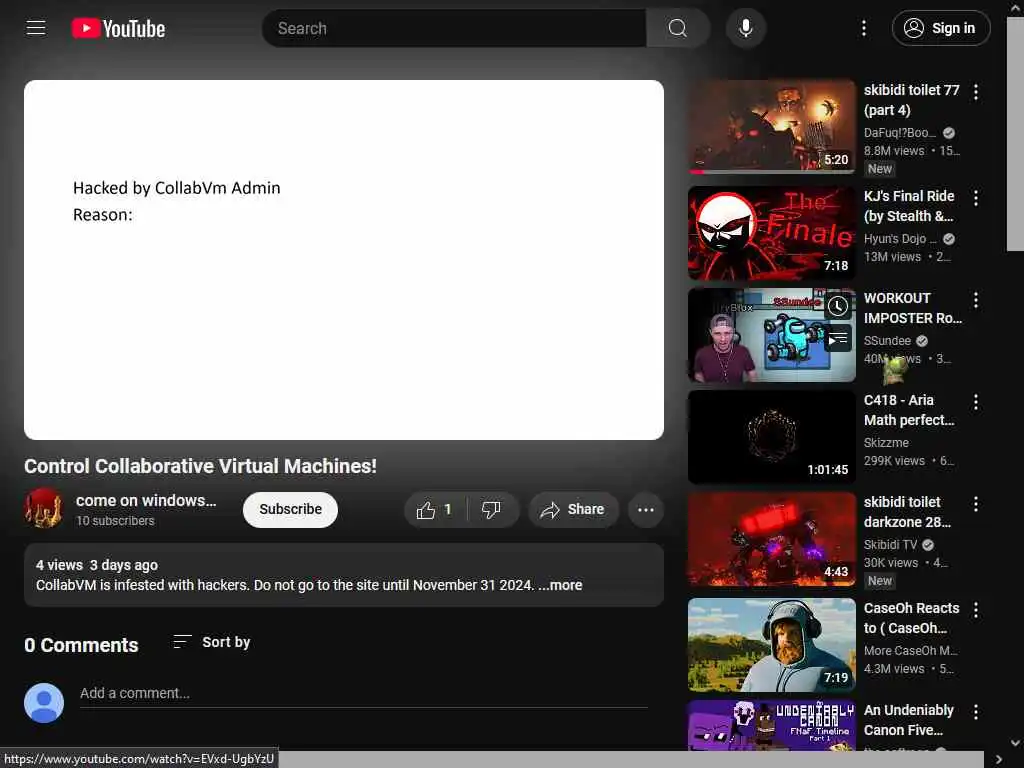Add WORKOUT IMPOSTER video to queue

tap(838, 338)
